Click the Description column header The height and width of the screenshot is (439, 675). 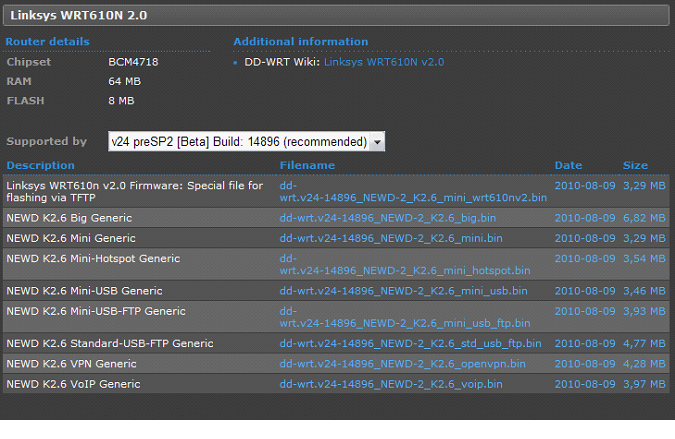pos(40,165)
